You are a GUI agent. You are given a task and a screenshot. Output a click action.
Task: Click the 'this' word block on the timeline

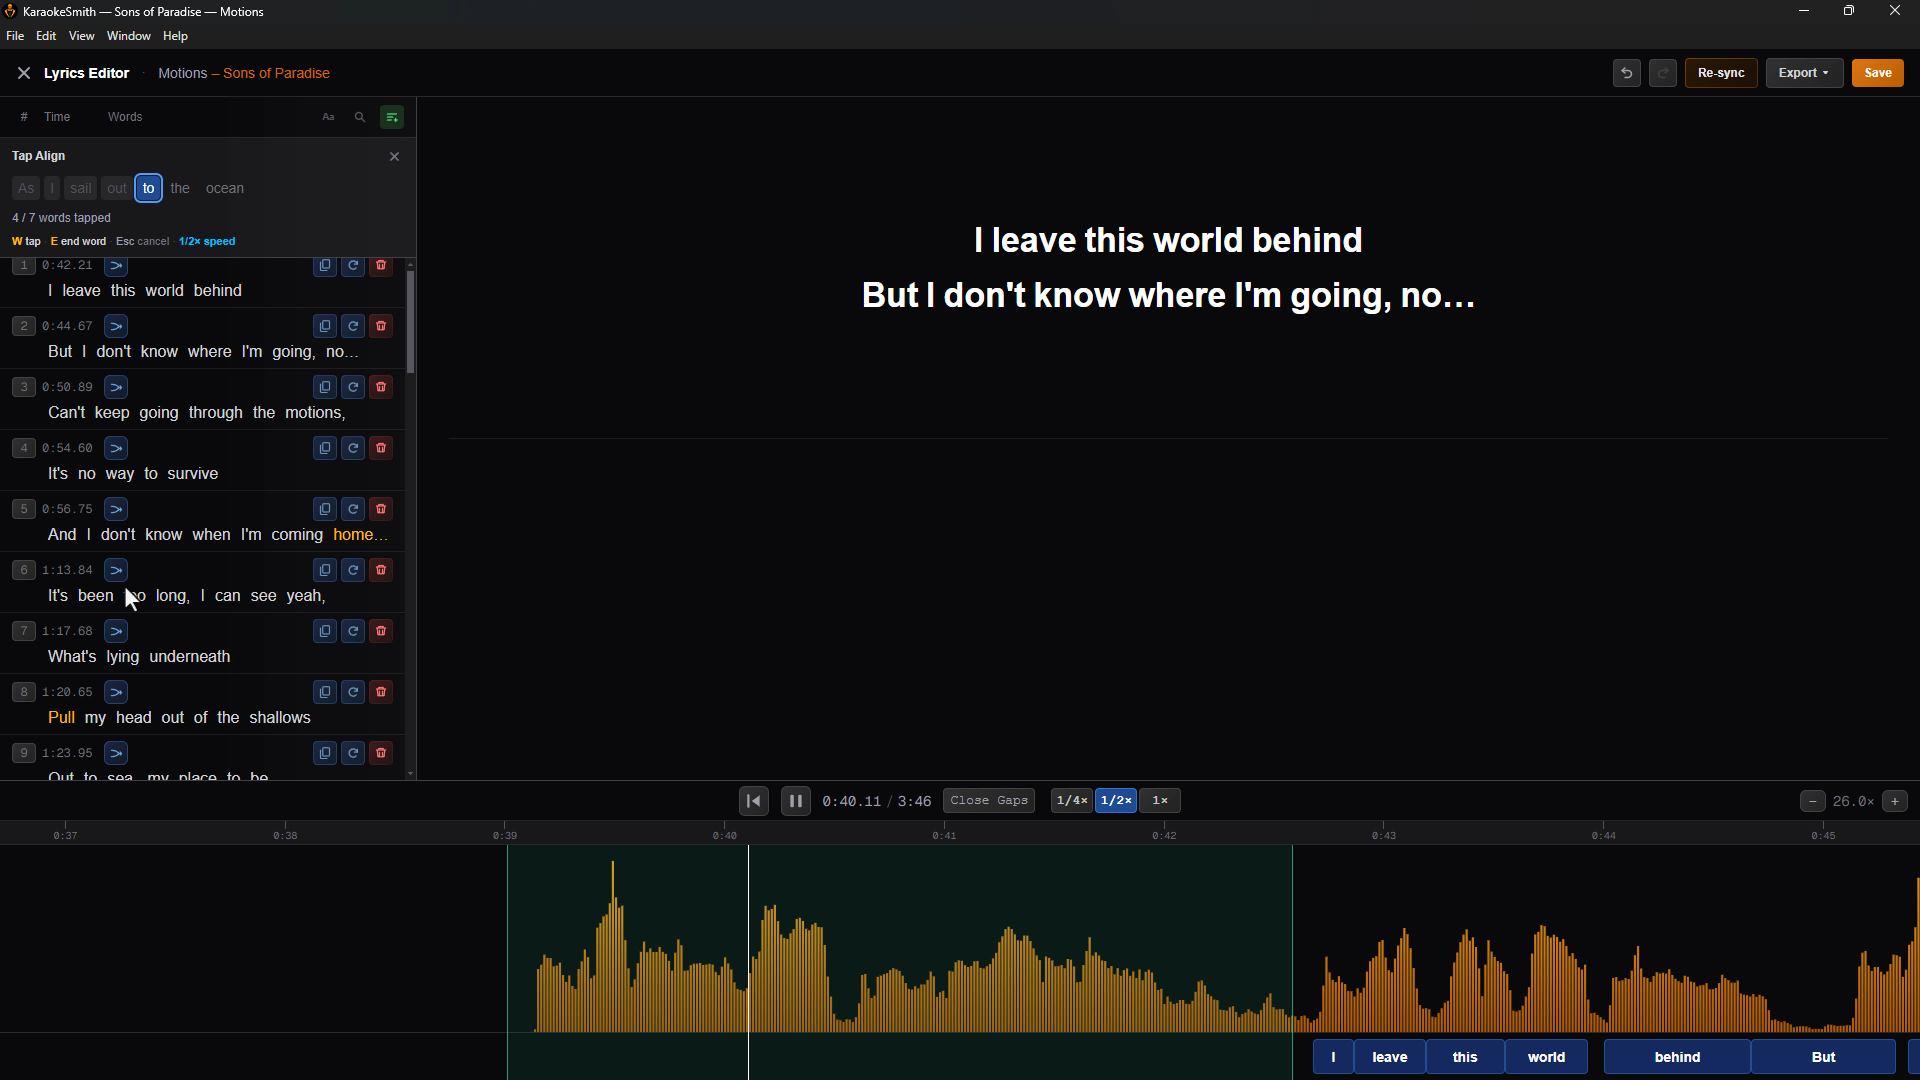pyautogui.click(x=1465, y=1057)
